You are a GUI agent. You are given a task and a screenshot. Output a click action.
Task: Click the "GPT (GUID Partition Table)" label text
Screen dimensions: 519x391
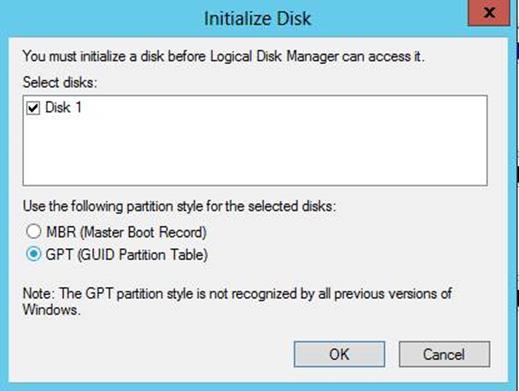(127, 255)
